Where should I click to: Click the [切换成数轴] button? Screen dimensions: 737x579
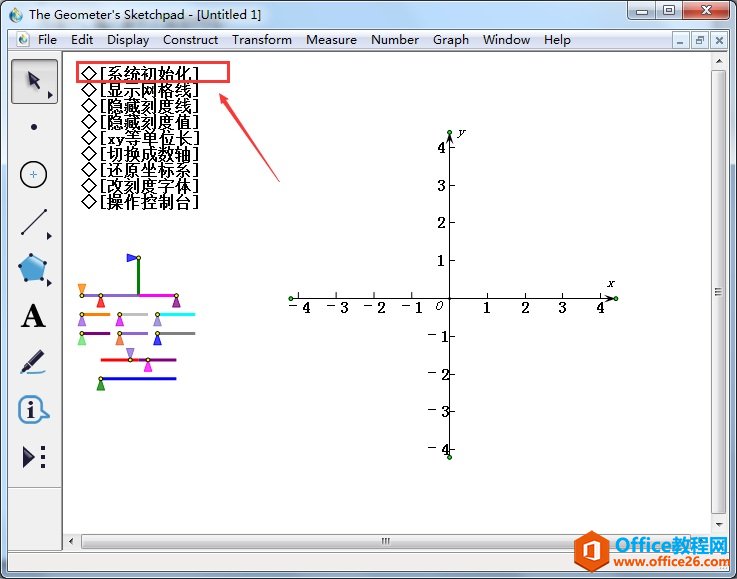(140, 154)
